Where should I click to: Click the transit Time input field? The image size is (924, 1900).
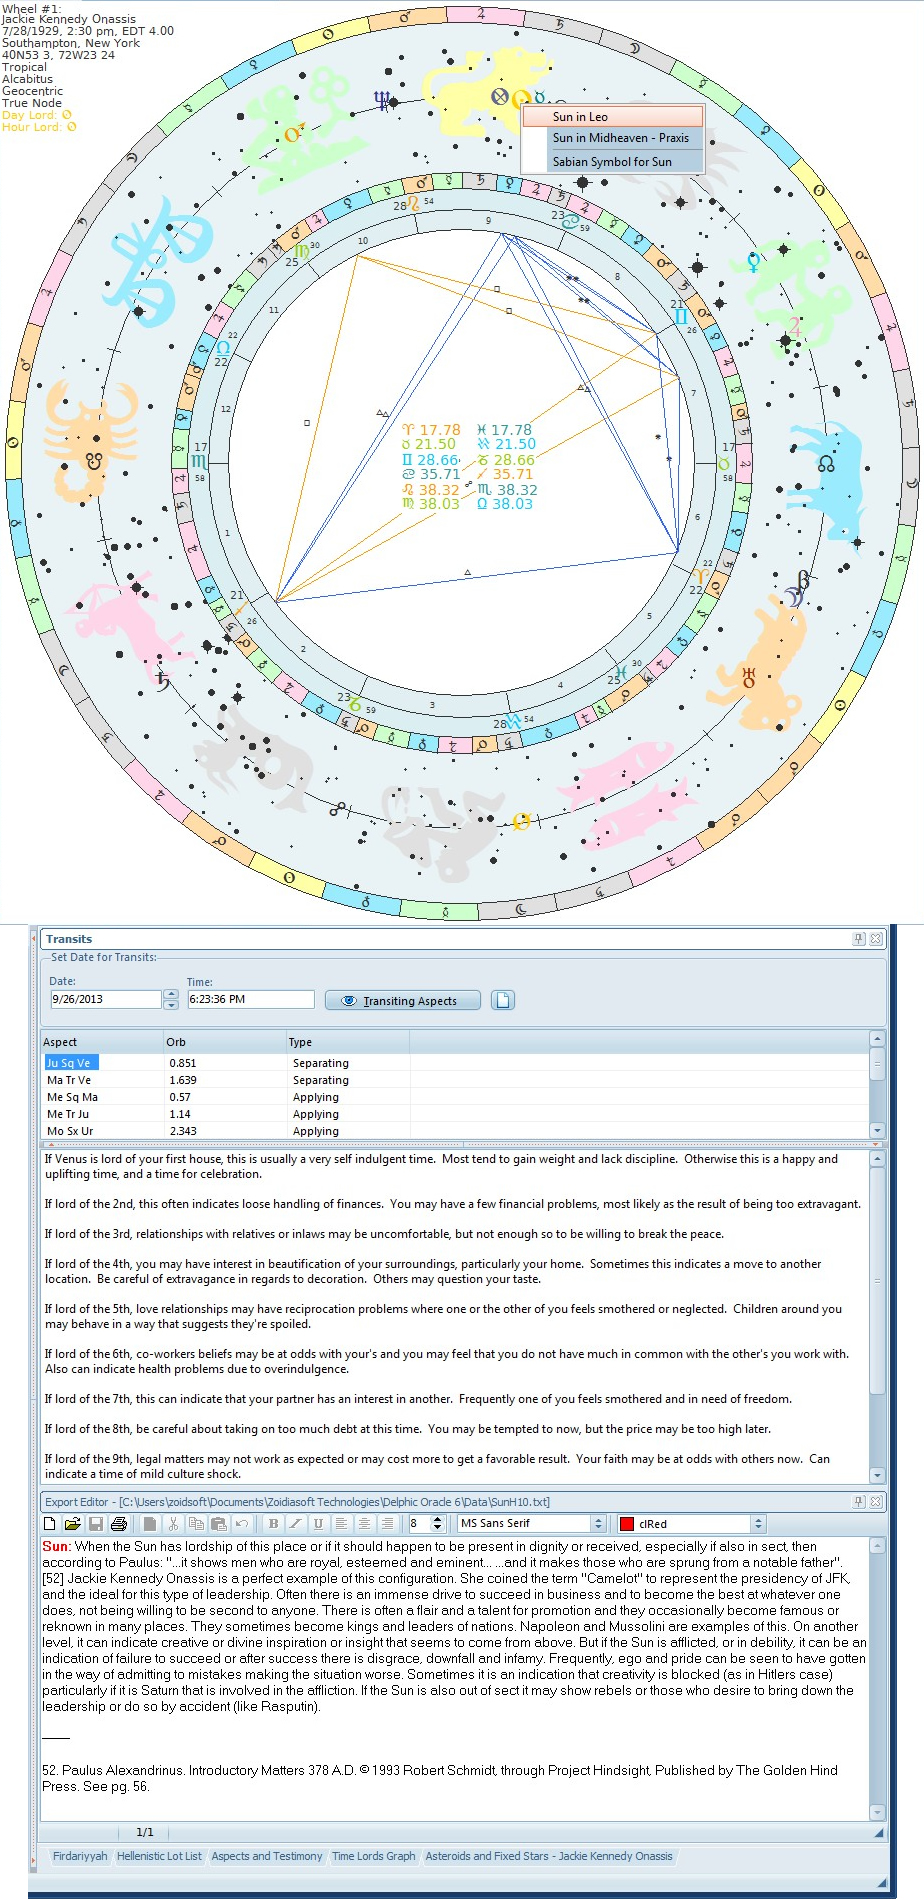click(x=250, y=999)
